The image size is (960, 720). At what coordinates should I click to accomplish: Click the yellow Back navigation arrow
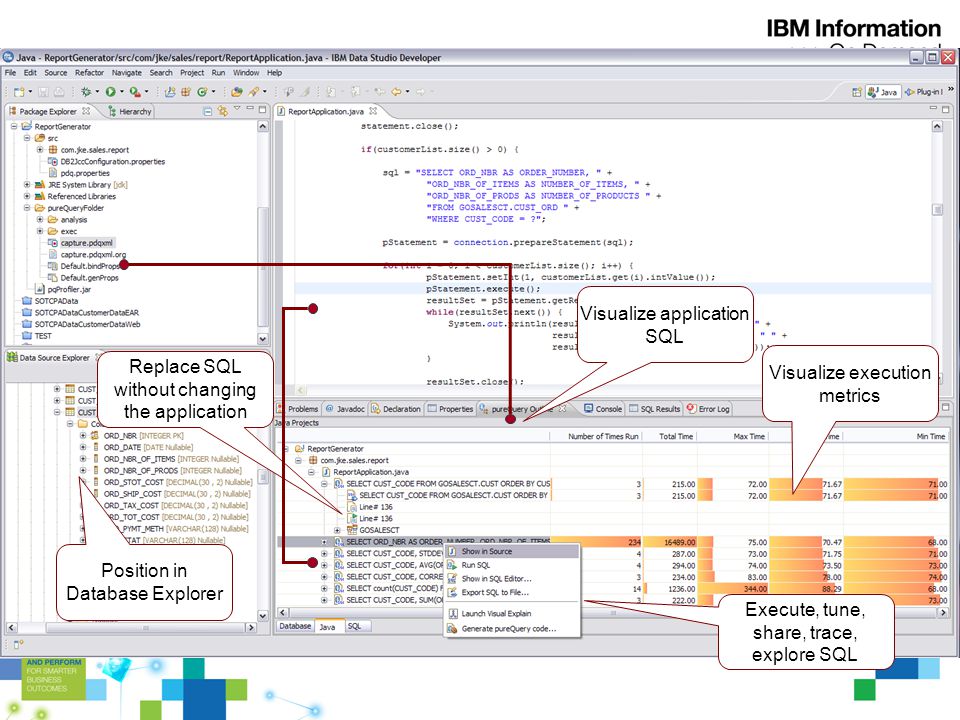click(396, 92)
